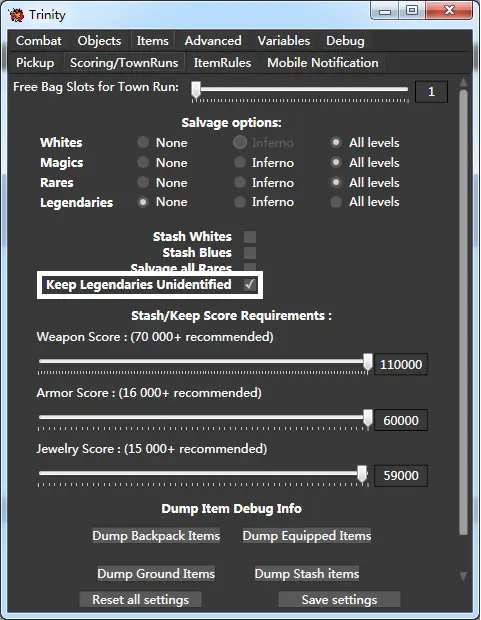481x620 pixels.
Task: Minimize the Trinity window
Action: 384,11
